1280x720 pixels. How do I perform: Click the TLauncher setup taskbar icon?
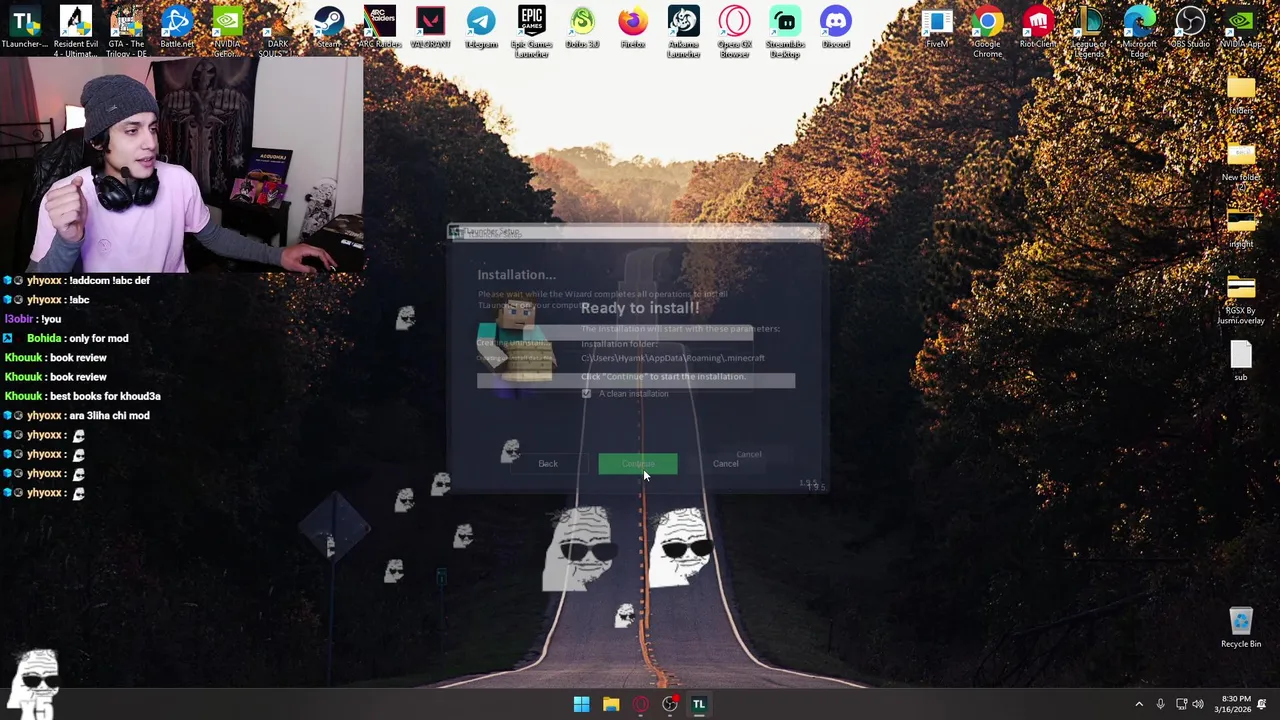click(x=699, y=705)
